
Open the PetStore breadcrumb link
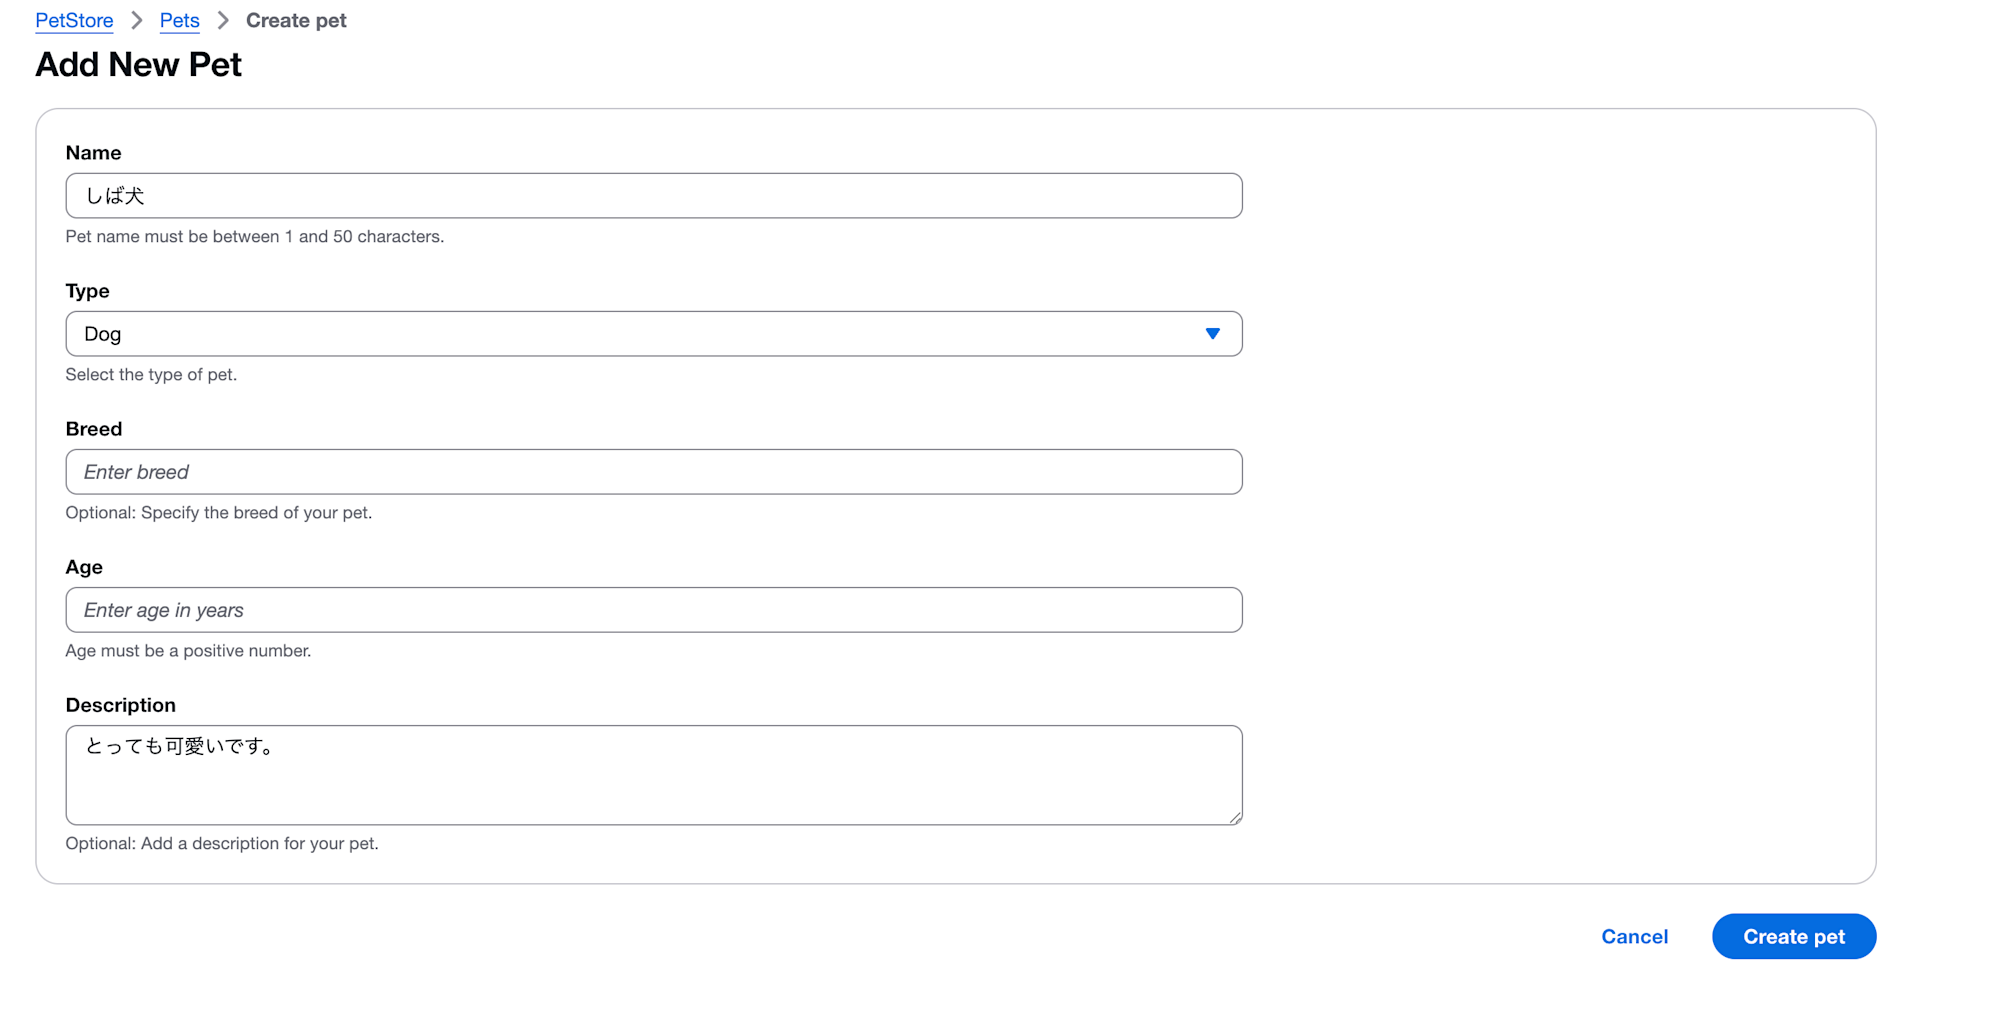(x=74, y=20)
